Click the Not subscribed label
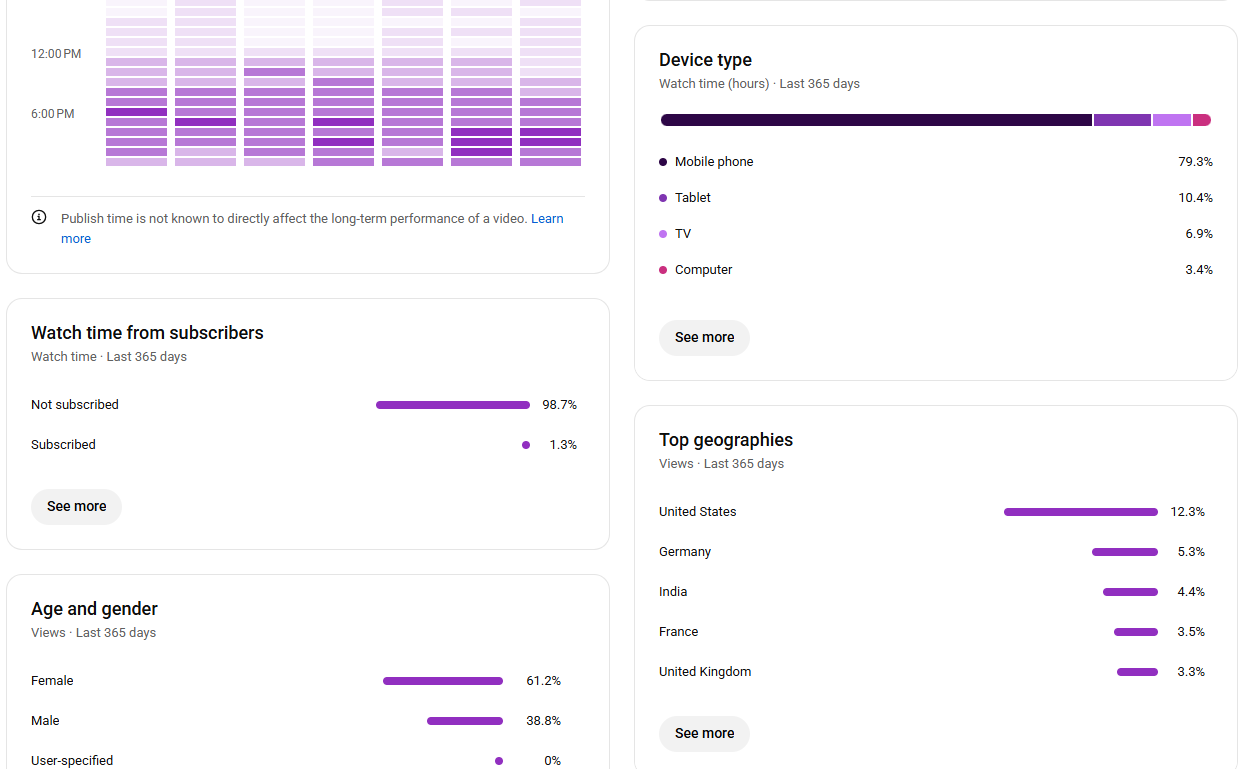This screenshot has height=769, width=1241. (x=75, y=405)
